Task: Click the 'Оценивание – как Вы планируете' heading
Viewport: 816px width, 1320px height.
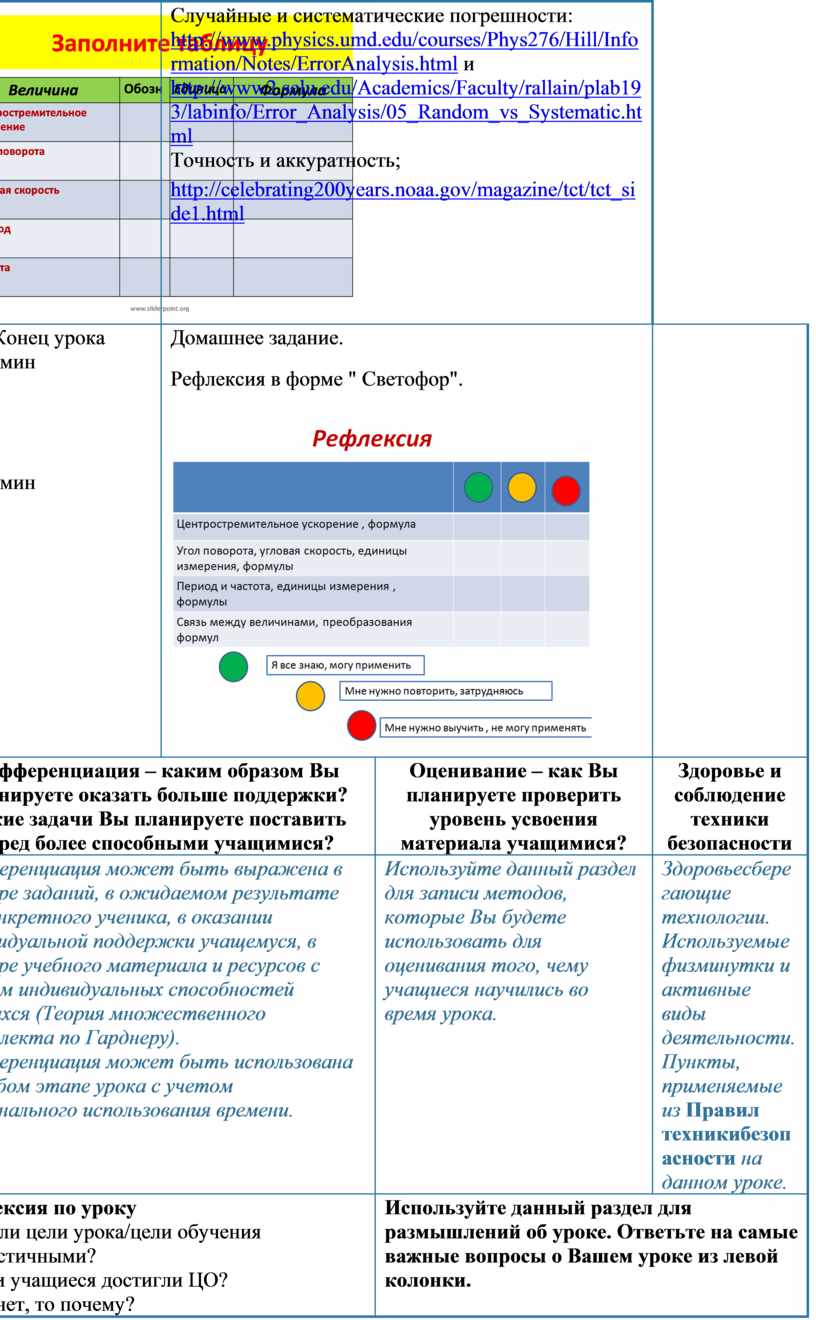Action: click(513, 807)
